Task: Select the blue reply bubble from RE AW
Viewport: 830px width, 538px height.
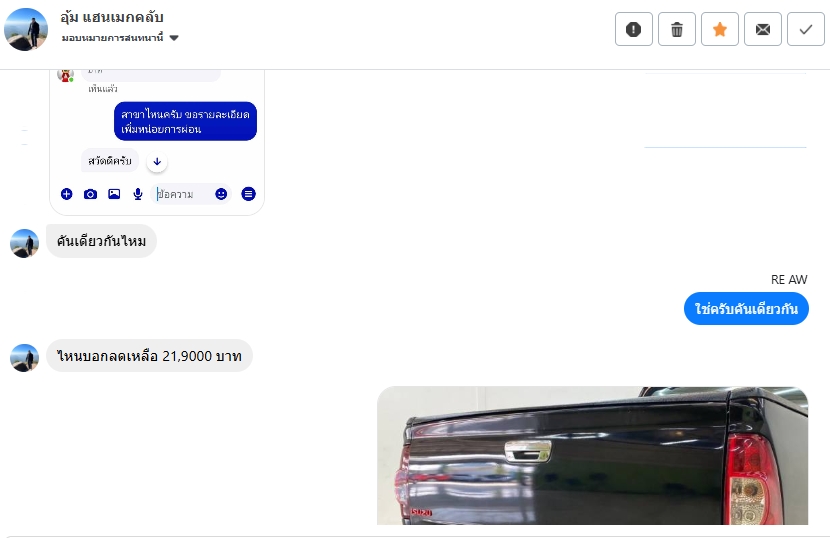Action: (x=746, y=309)
